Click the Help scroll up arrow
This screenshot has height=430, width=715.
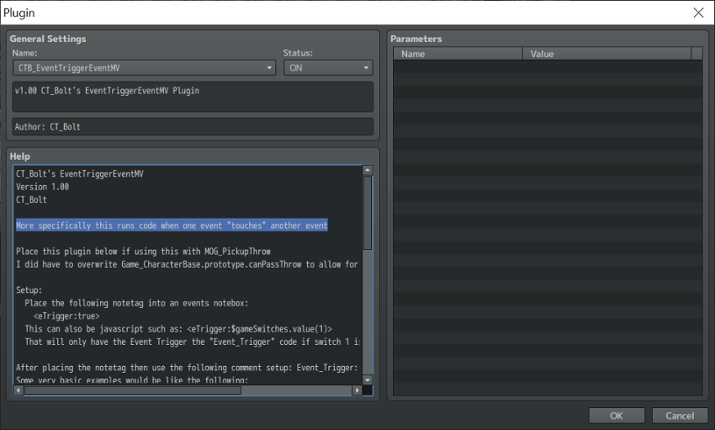[368, 171]
